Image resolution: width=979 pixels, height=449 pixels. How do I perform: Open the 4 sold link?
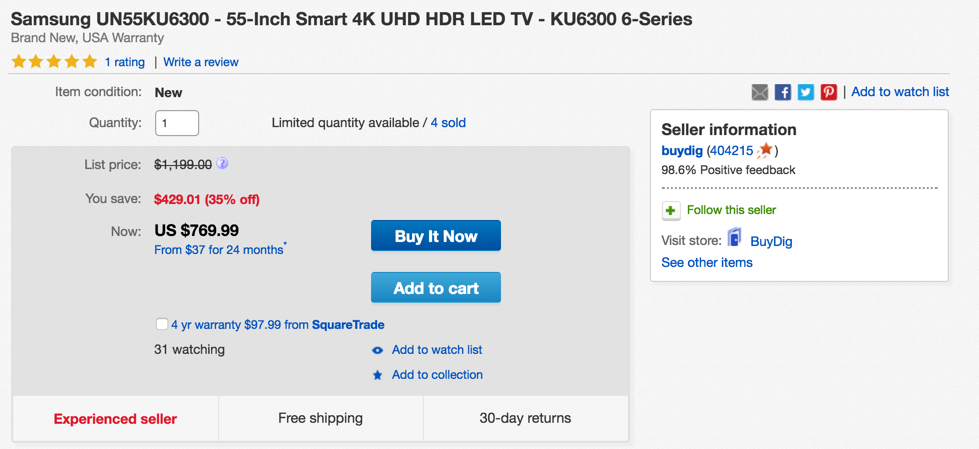tap(448, 123)
